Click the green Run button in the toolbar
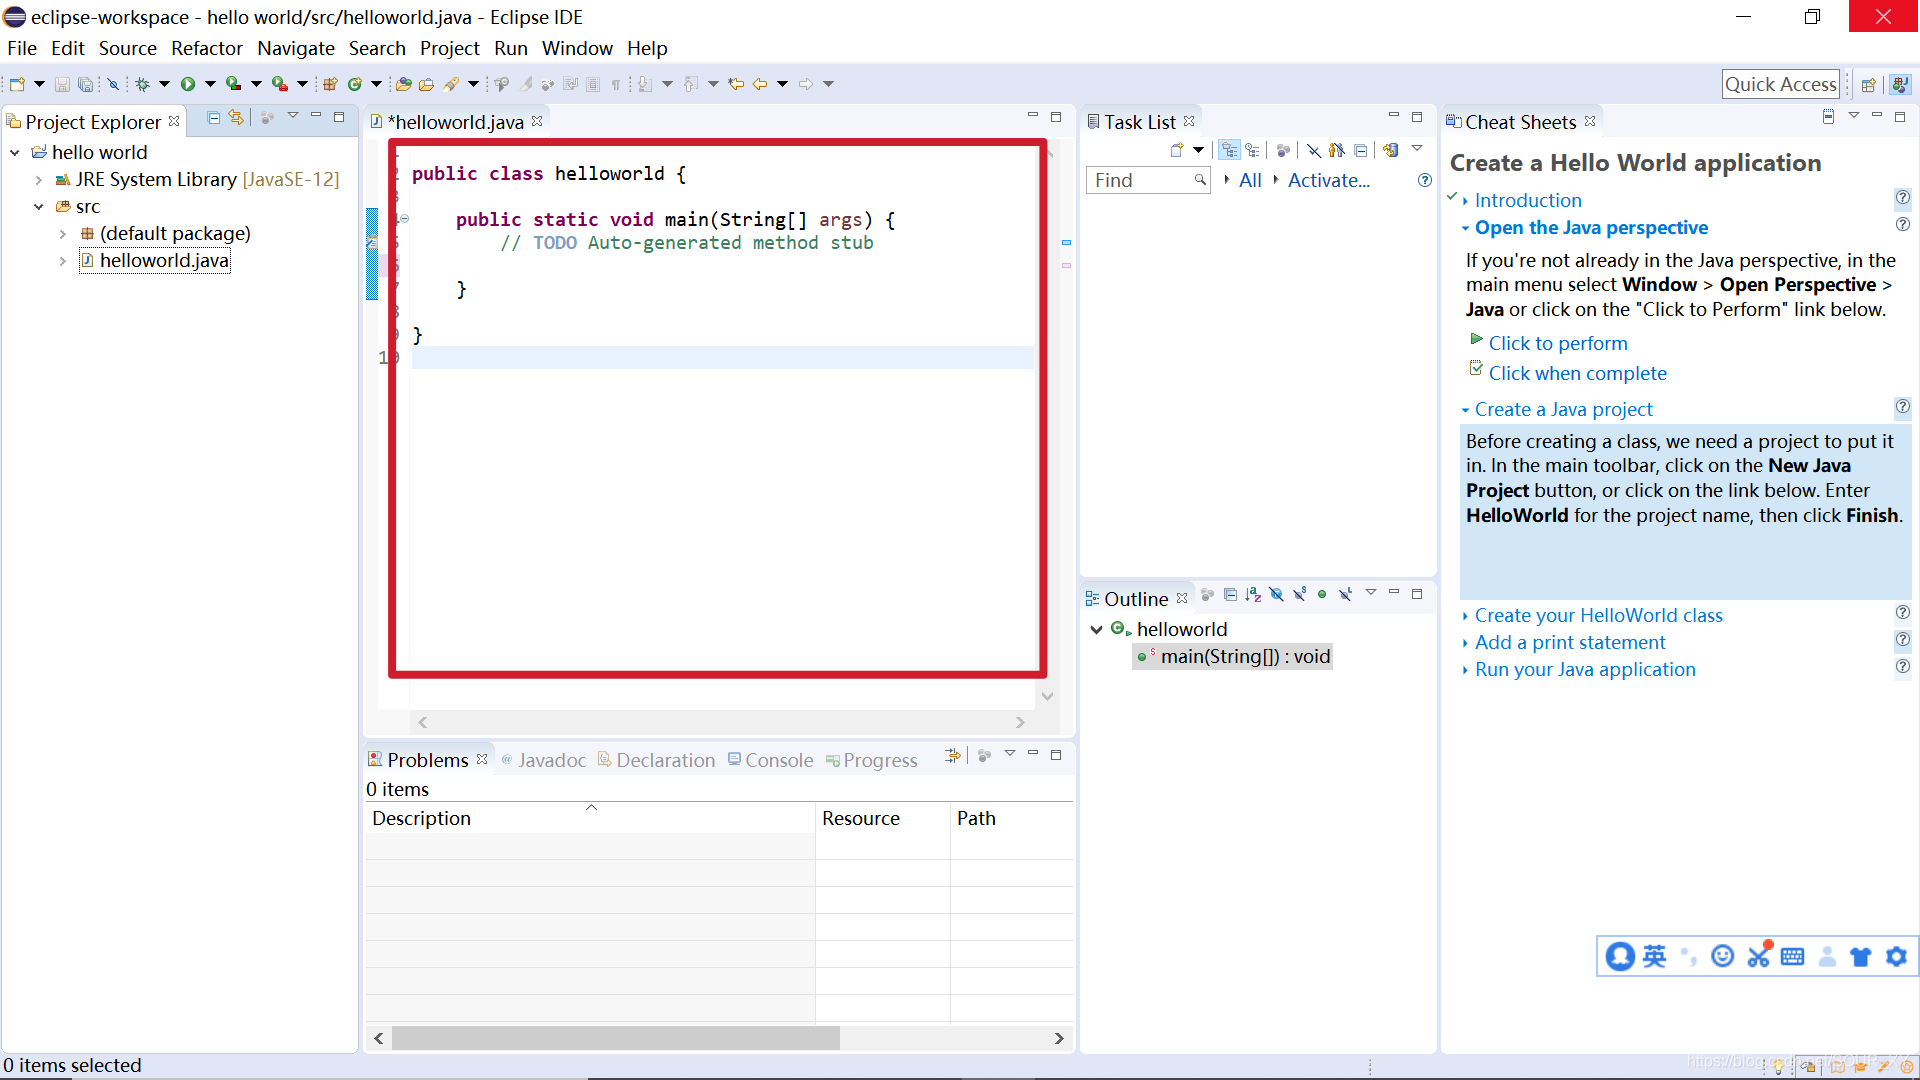Image resolution: width=1920 pixels, height=1080 pixels. 188,84
